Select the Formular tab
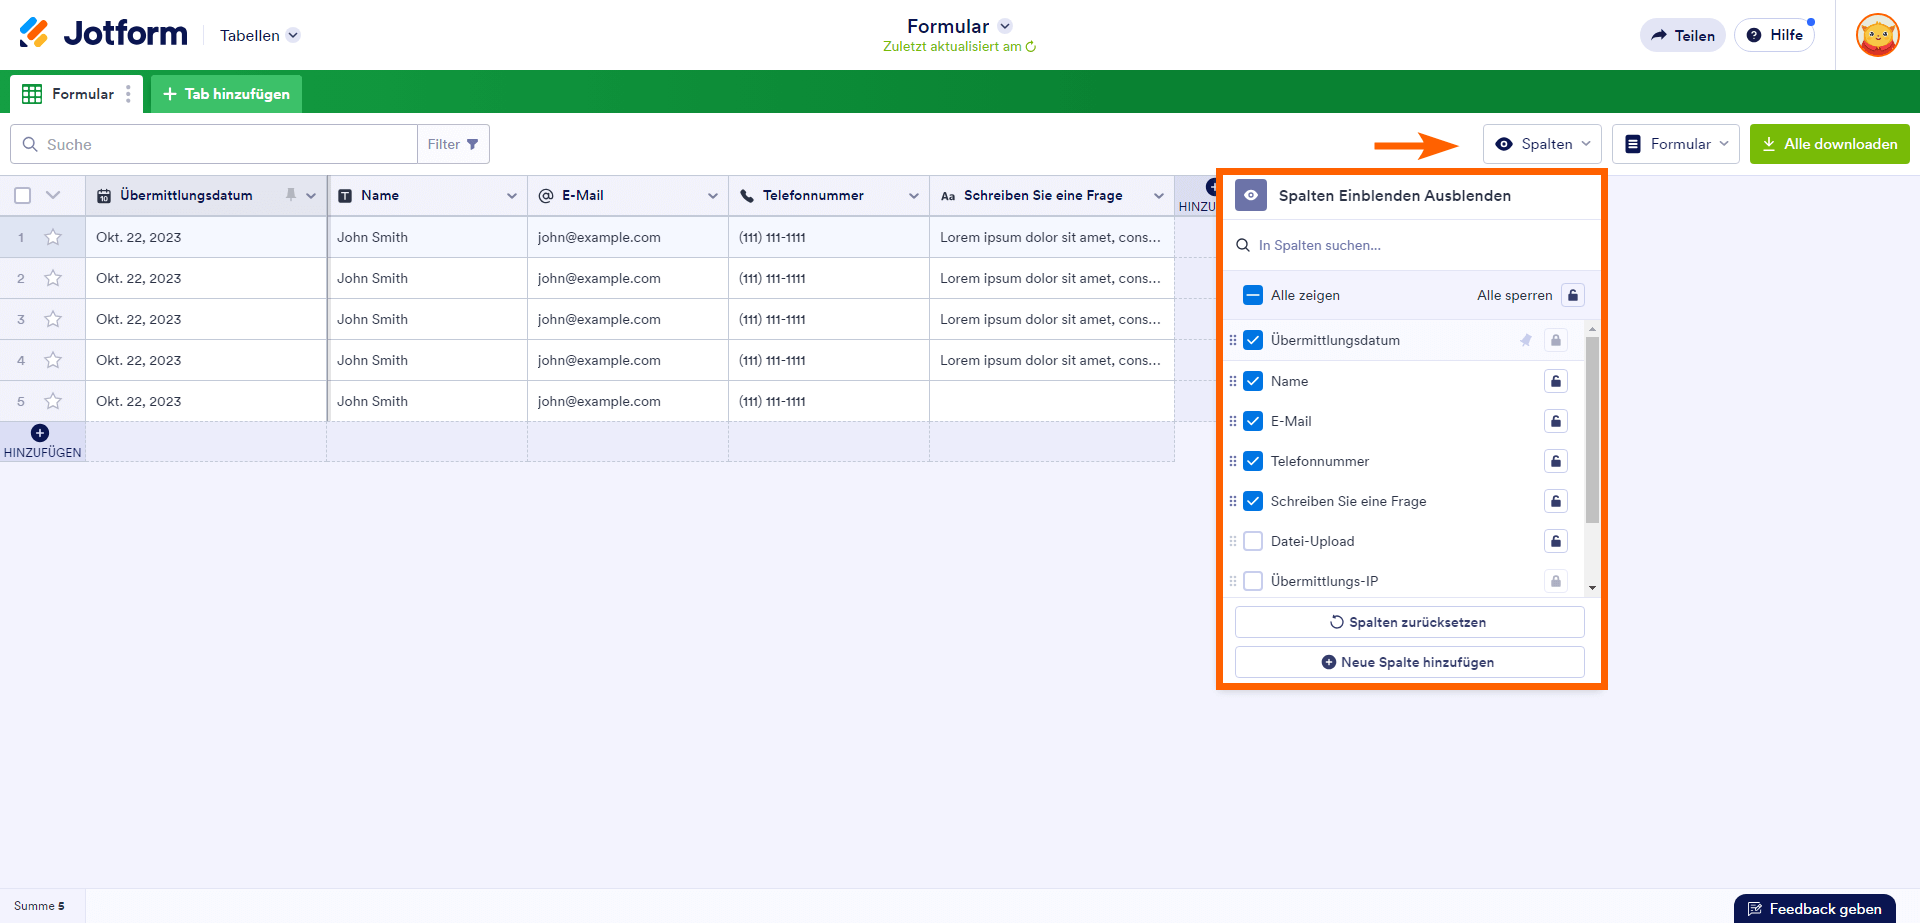 point(70,94)
